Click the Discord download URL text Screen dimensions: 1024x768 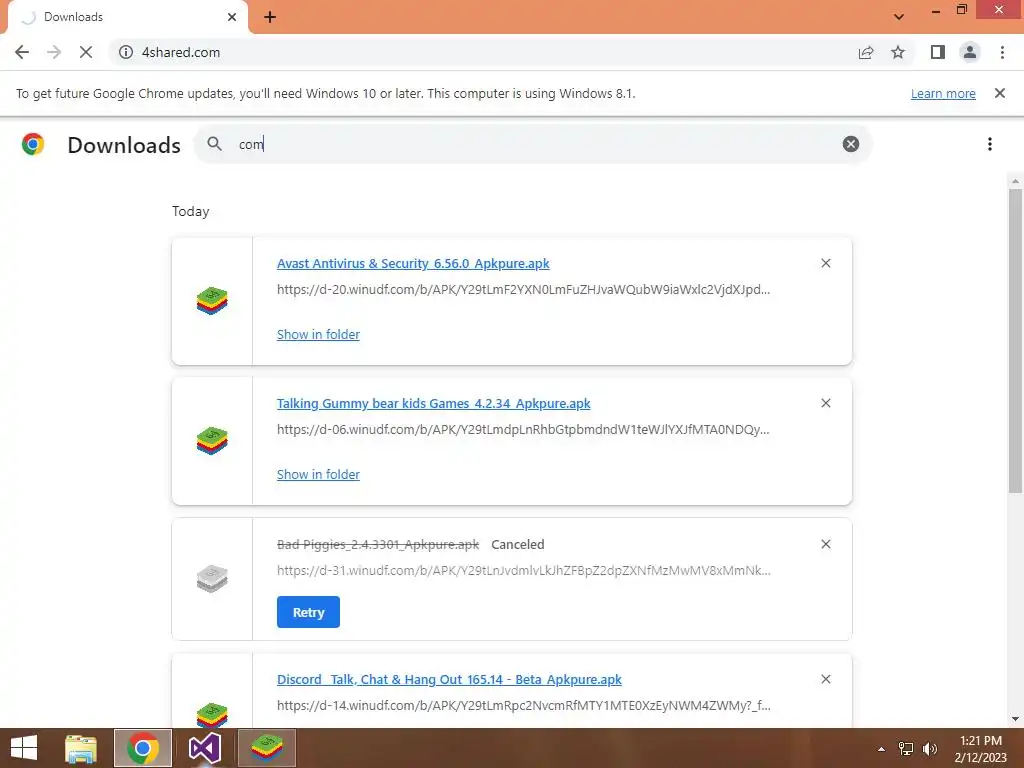[x=523, y=706]
